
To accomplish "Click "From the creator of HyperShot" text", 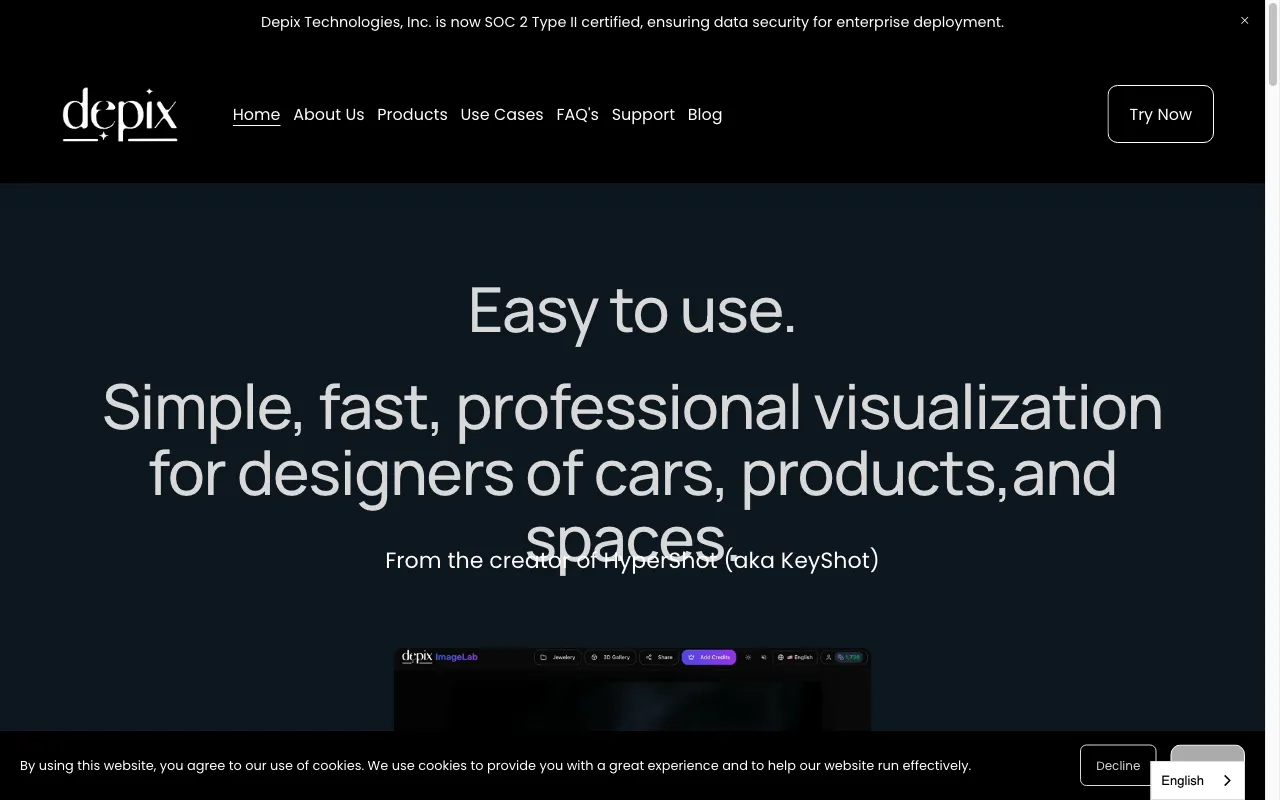I will [632, 560].
